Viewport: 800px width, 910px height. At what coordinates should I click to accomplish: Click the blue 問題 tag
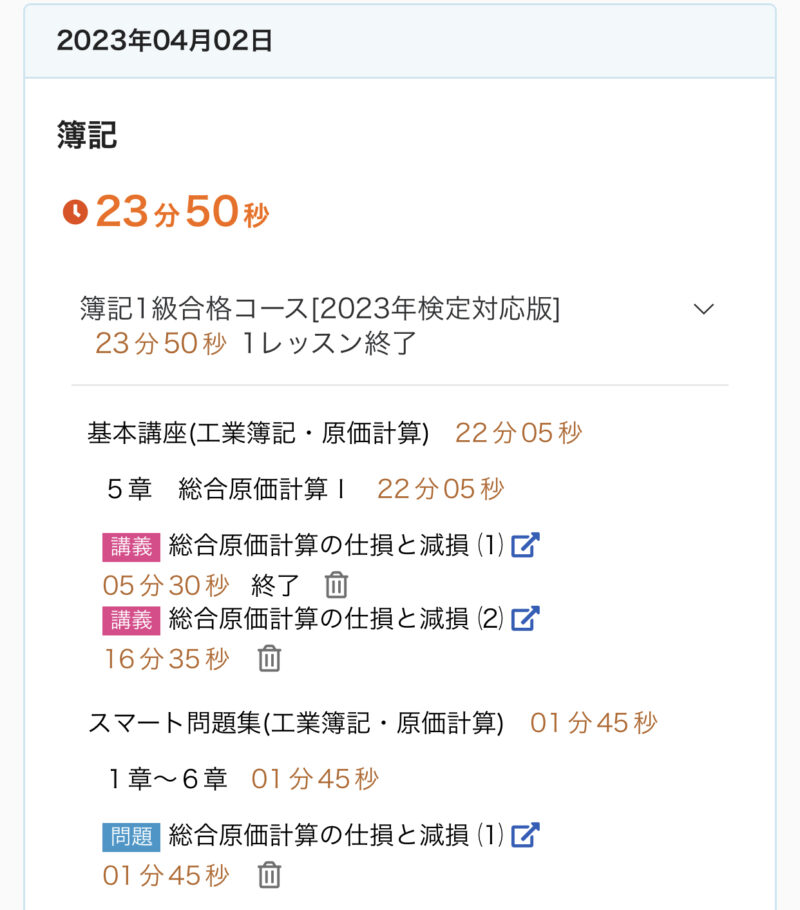[131, 836]
